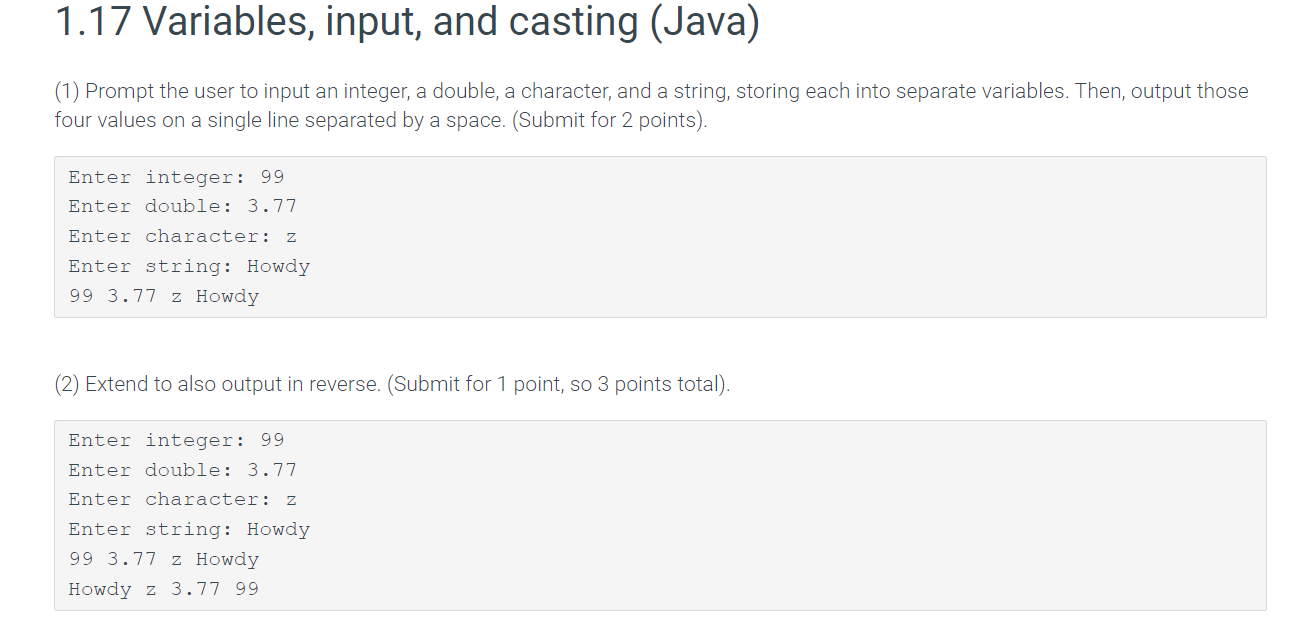The width and height of the screenshot is (1297, 638).
Task: Click the "99 3.77 z Howdy" output in first block
Action: (x=163, y=297)
